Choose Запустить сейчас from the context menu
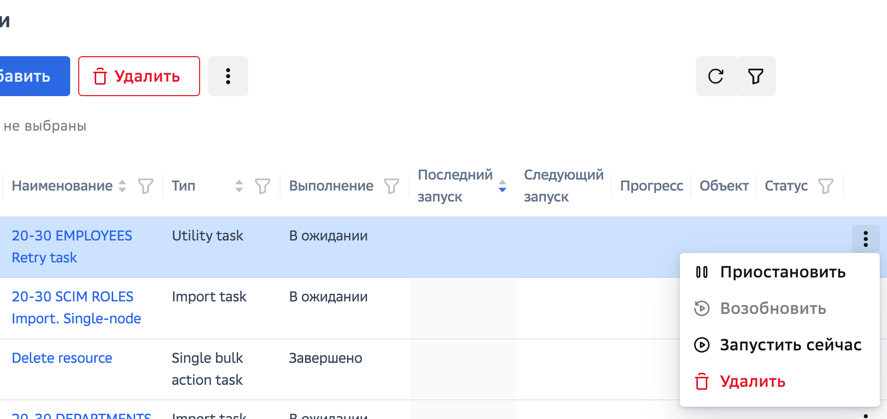Screen dimensions: 887x419 [x=780, y=345]
